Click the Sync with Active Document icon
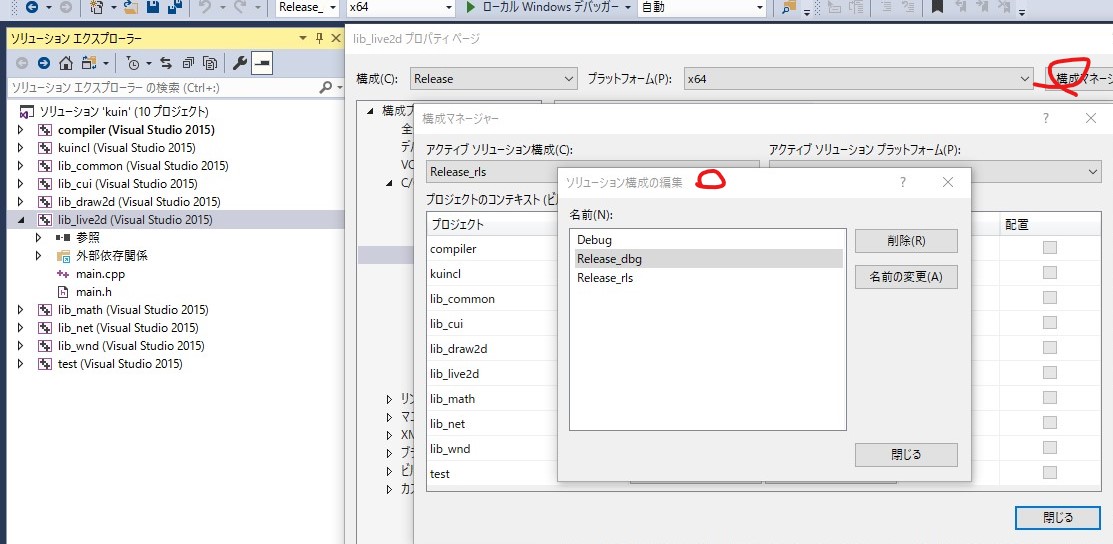This screenshot has height=544, width=1113. 166,63
